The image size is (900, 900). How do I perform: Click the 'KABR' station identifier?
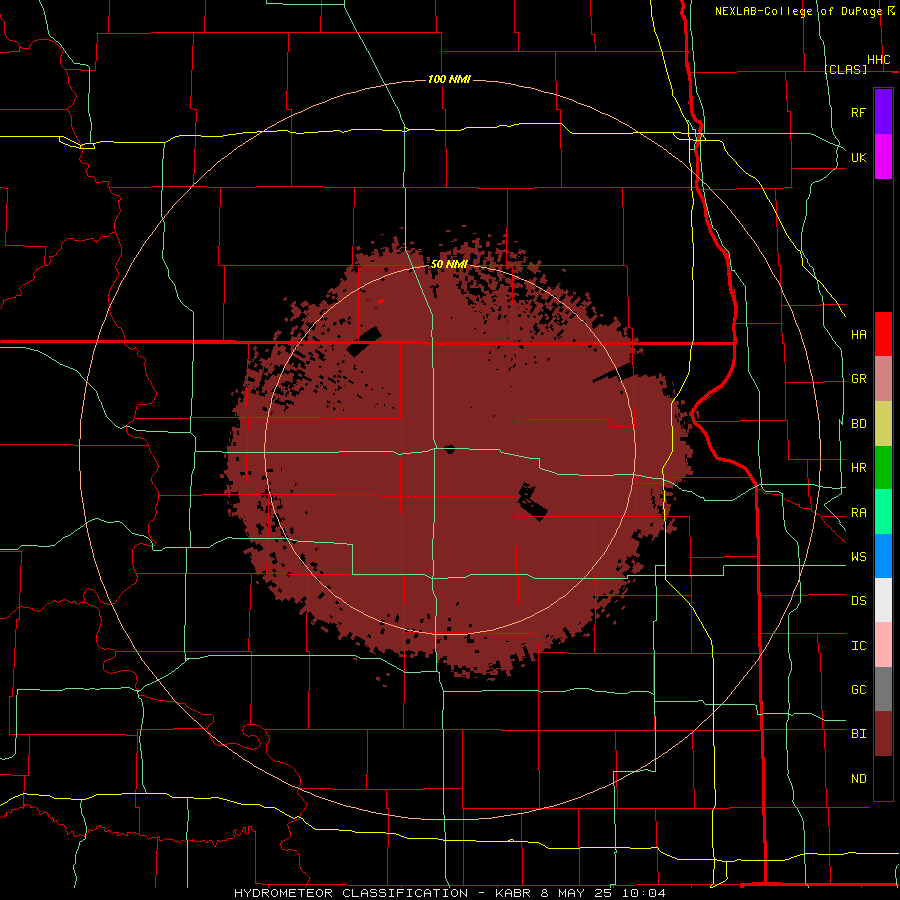(x=513, y=893)
